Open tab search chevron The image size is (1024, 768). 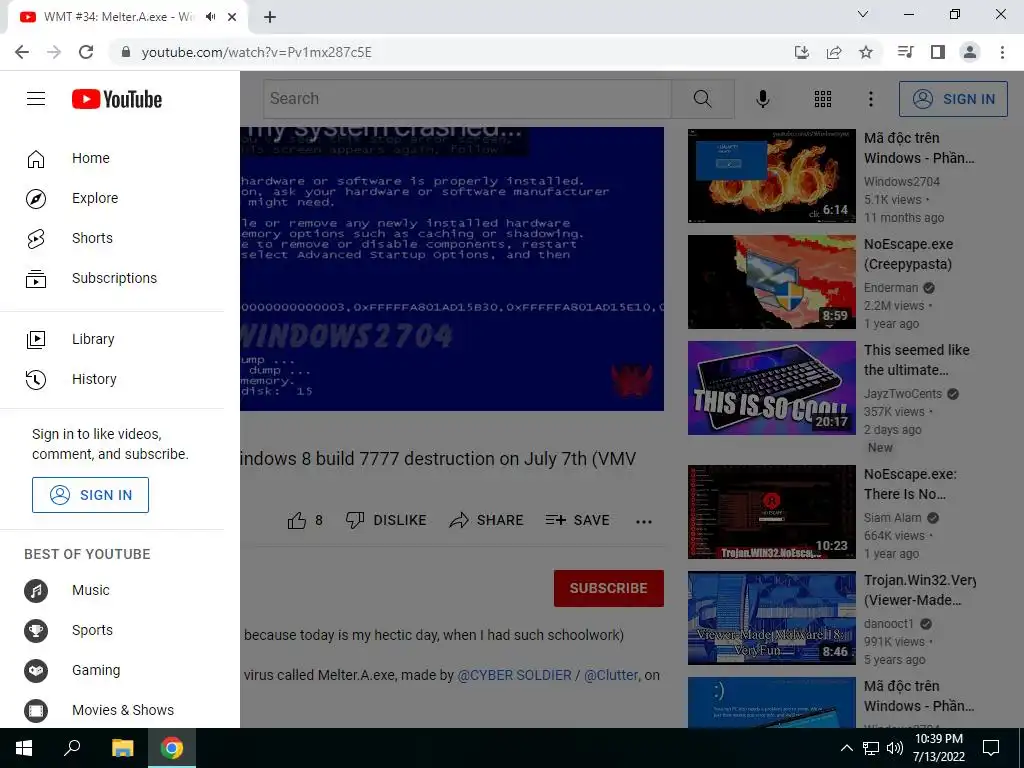[863, 14]
